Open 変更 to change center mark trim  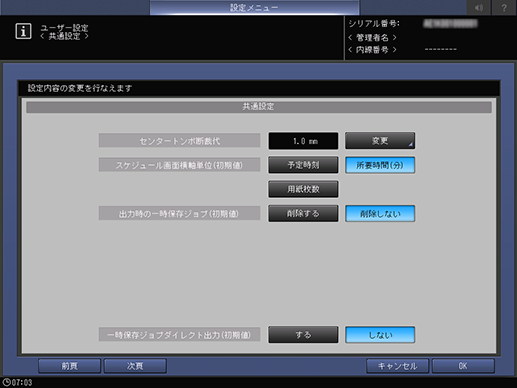(380, 141)
